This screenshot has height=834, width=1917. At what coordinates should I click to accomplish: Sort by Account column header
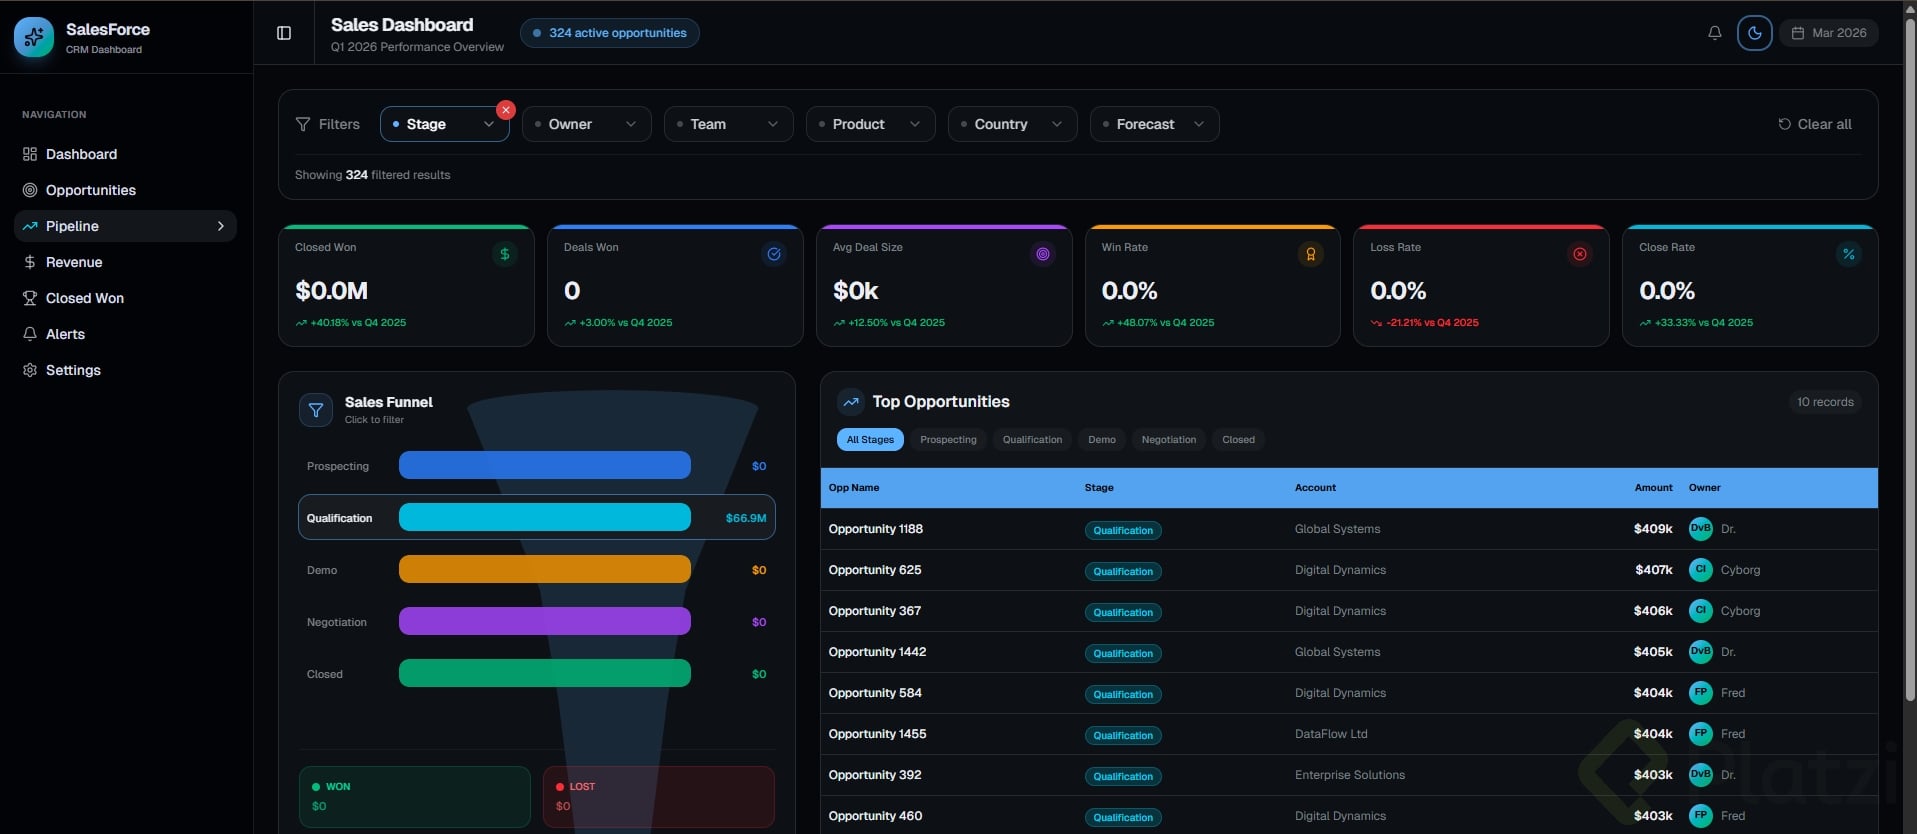tap(1315, 488)
